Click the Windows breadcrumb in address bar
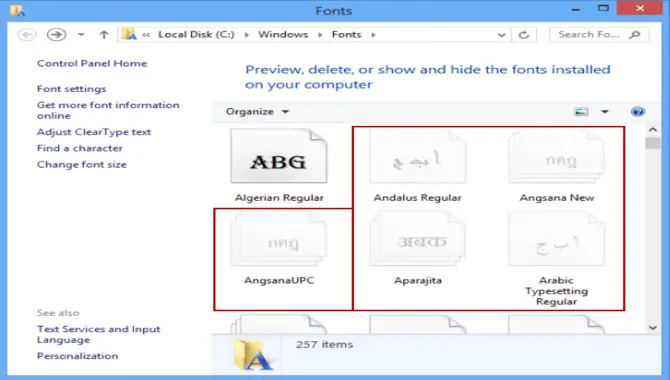Image resolution: width=670 pixels, height=380 pixels. (x=283, y=35)
